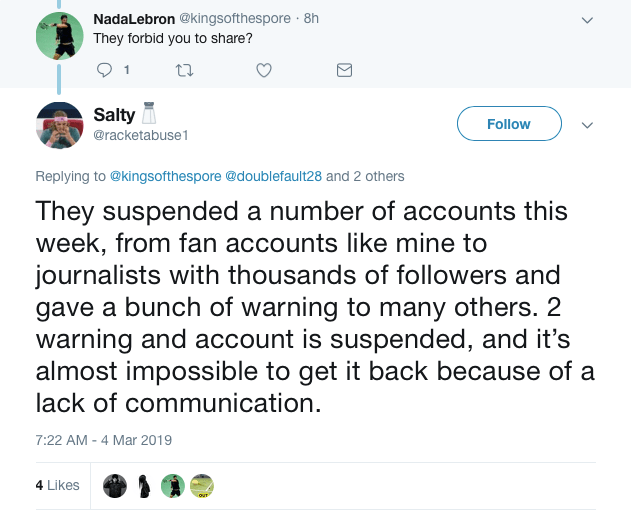View the 4 Likes list
The image size is (631, 519).
click(57, 485)
